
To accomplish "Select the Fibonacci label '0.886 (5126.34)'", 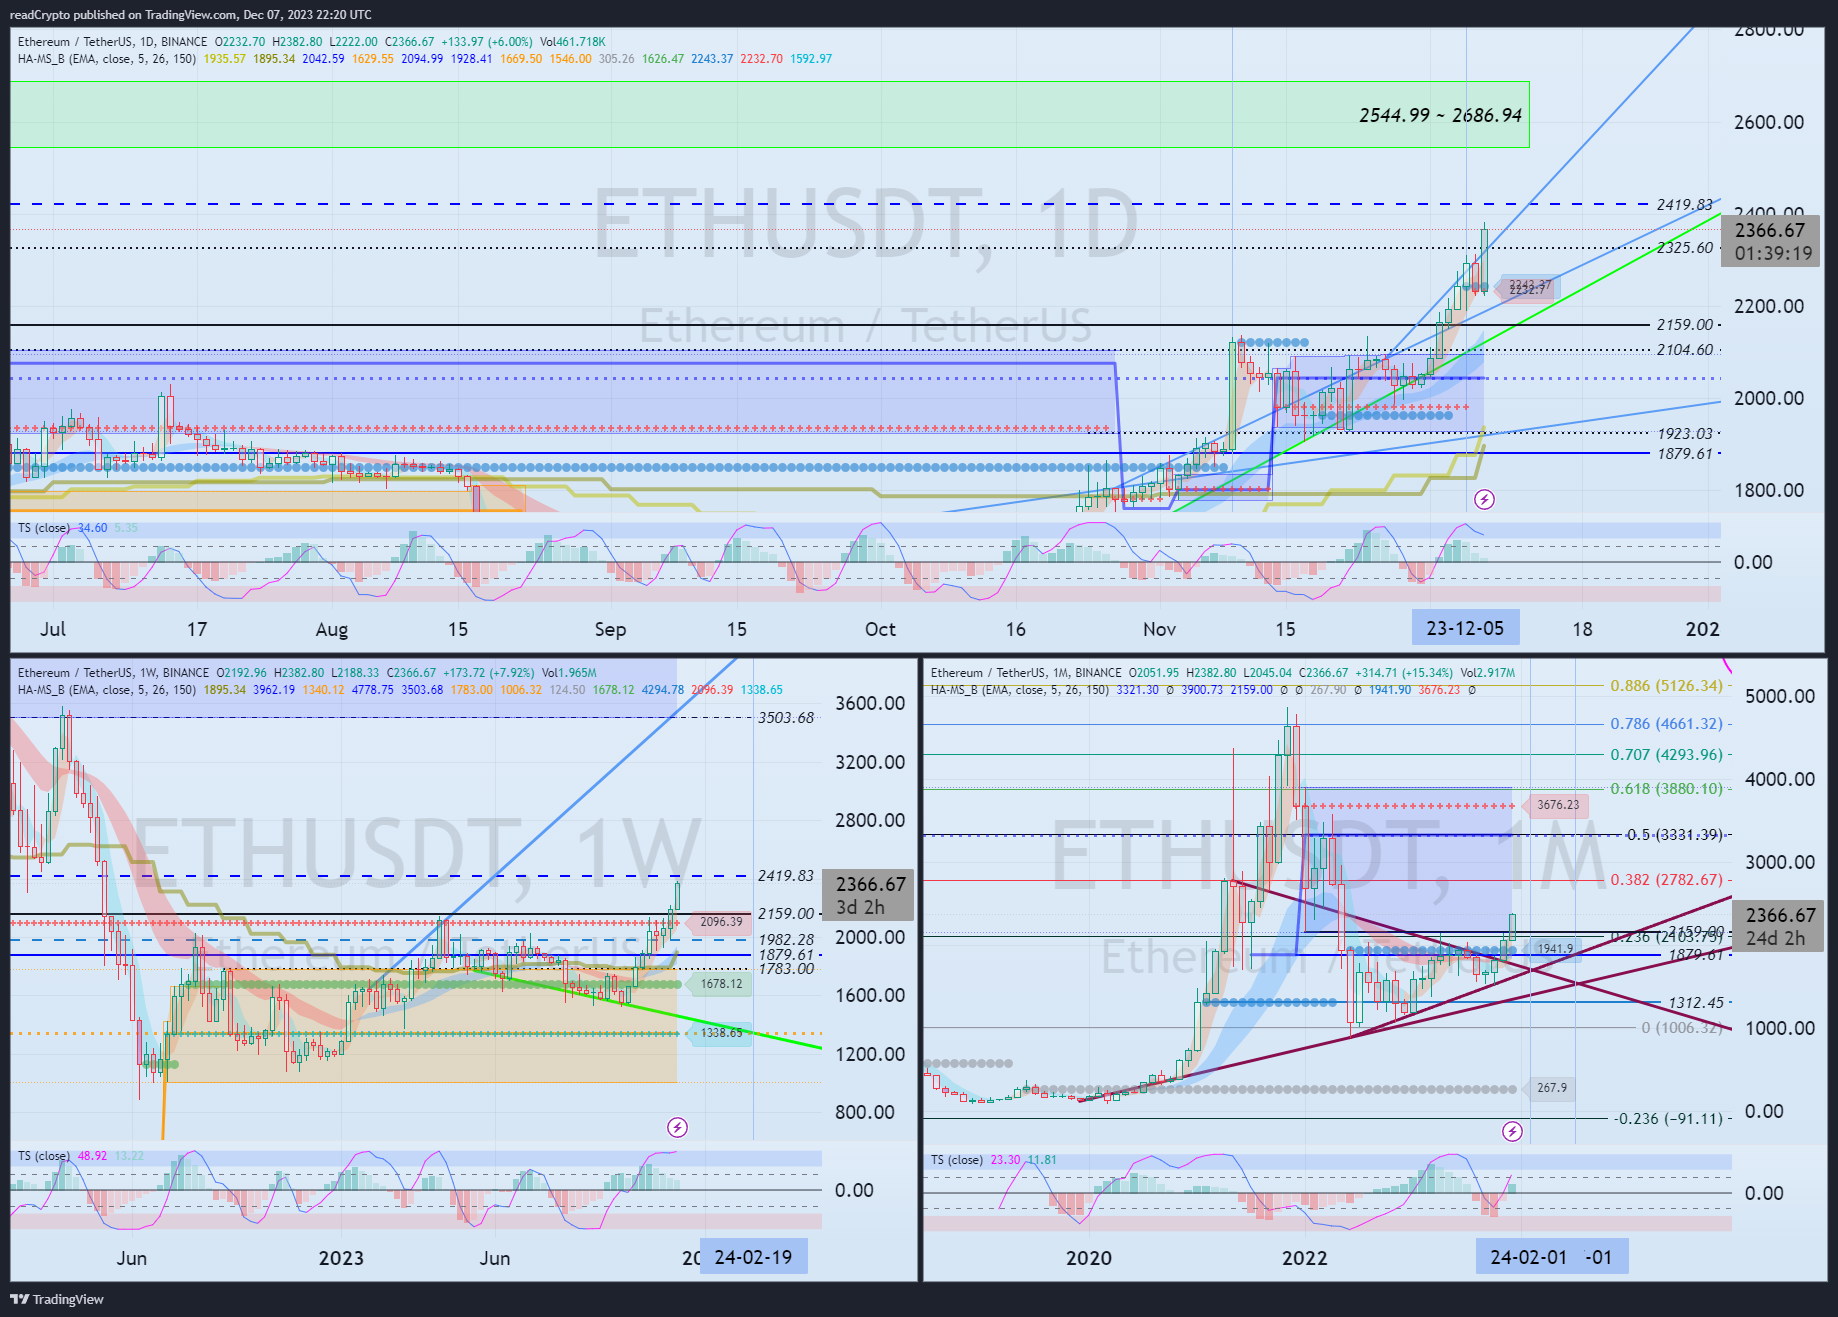I will pos(1667,686).
